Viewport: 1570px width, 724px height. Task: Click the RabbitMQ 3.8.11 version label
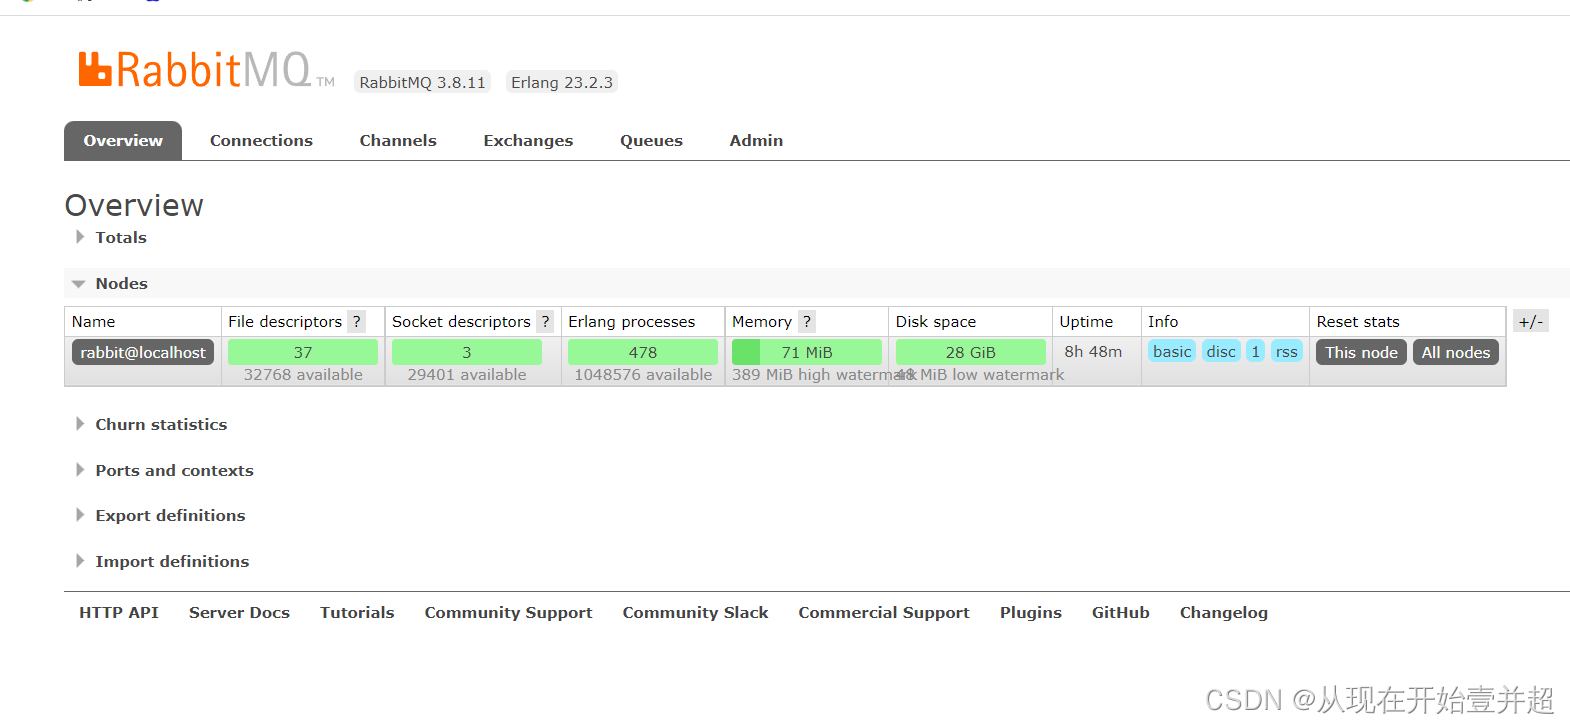422,82
